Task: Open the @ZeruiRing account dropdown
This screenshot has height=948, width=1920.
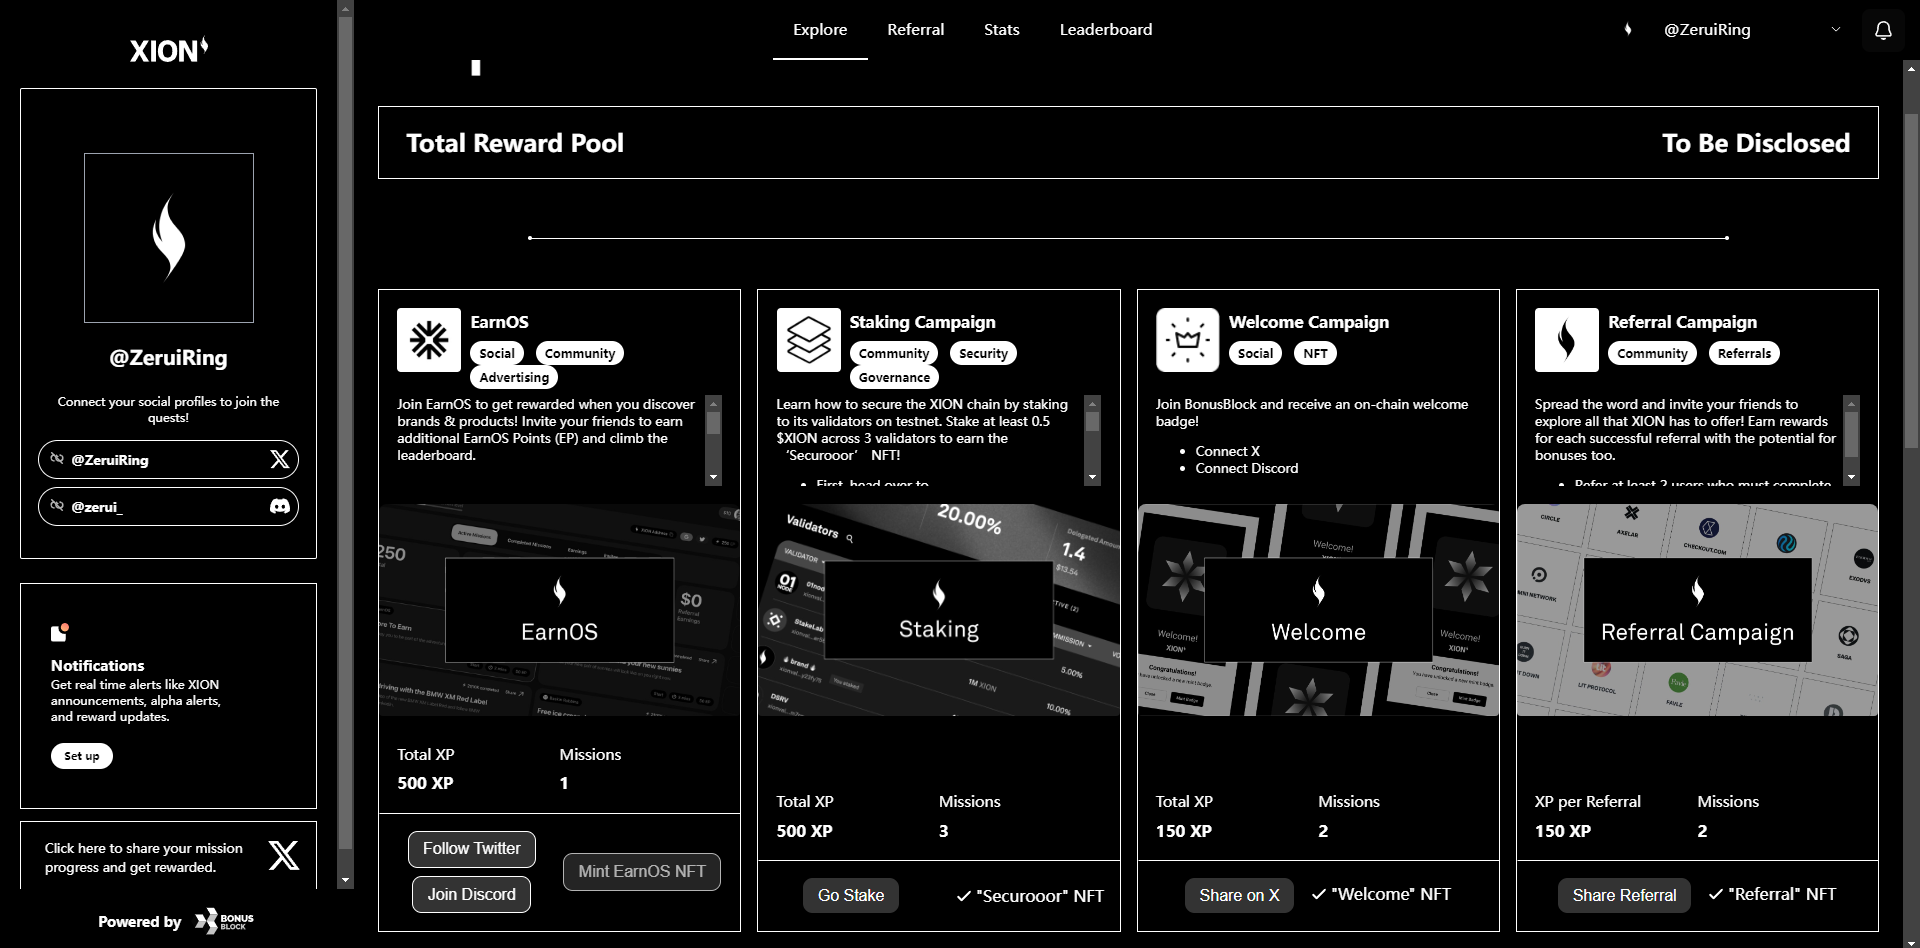Action: click(1835, 30)
